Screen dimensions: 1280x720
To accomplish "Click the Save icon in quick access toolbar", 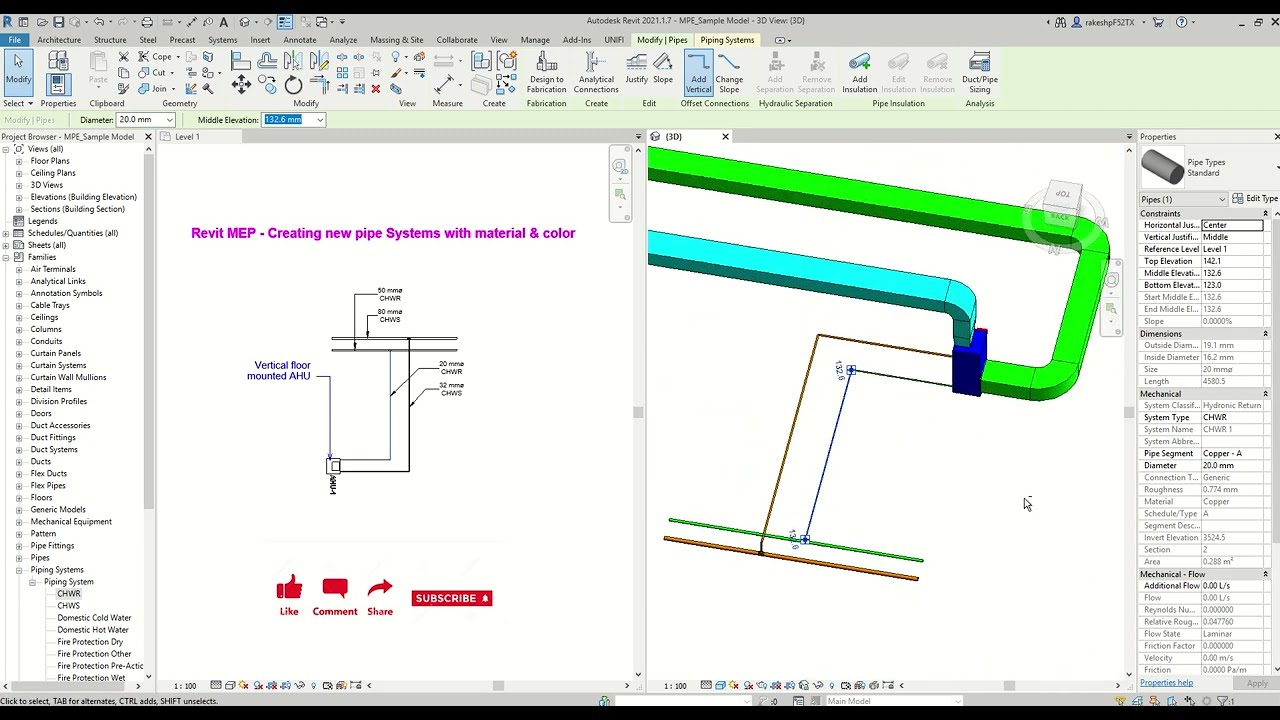I will click(x=59, y=21).
